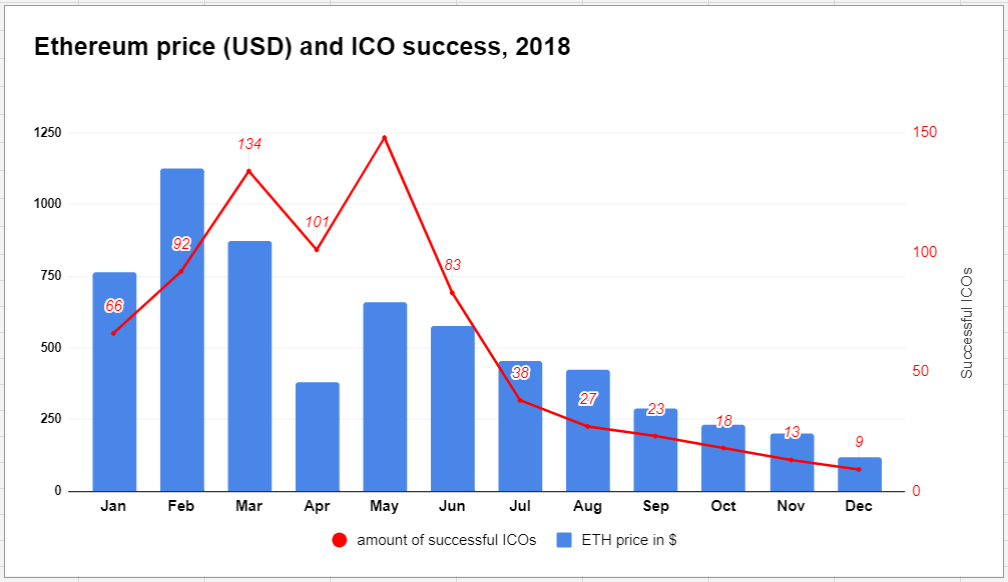Select the May peak point on red line

384,138
